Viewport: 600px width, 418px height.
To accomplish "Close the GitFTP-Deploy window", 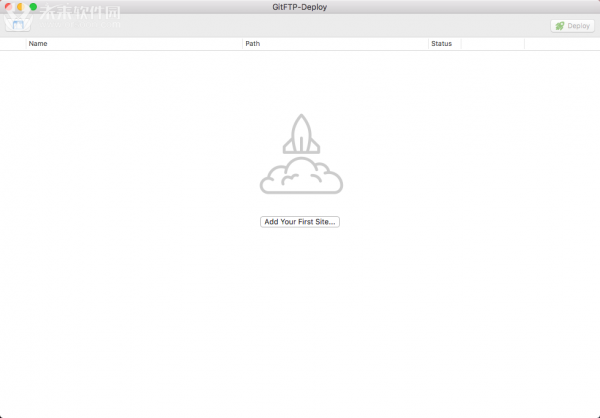I will pos(8,7).
